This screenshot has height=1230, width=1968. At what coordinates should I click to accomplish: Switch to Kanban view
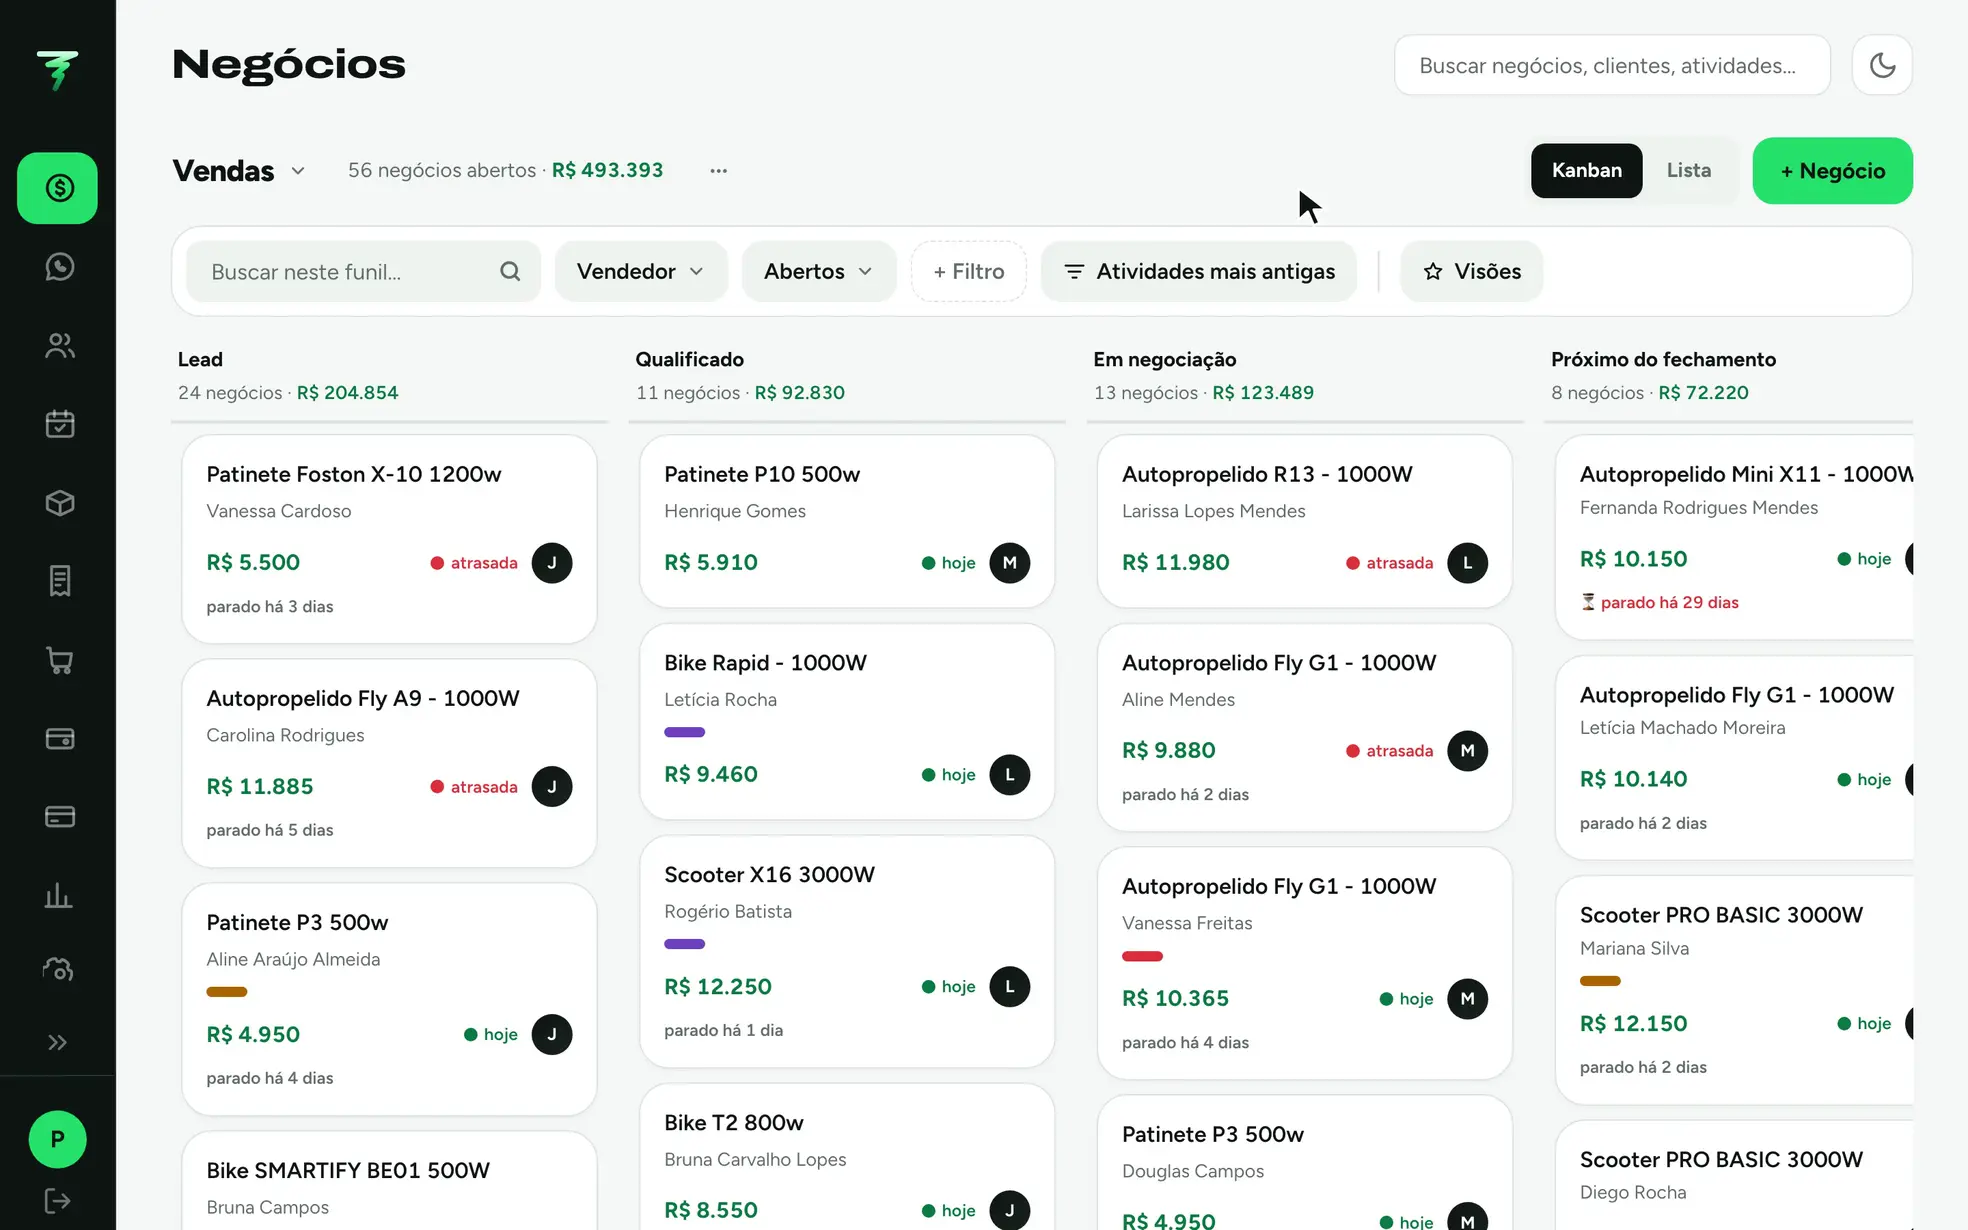point(1586,170)
